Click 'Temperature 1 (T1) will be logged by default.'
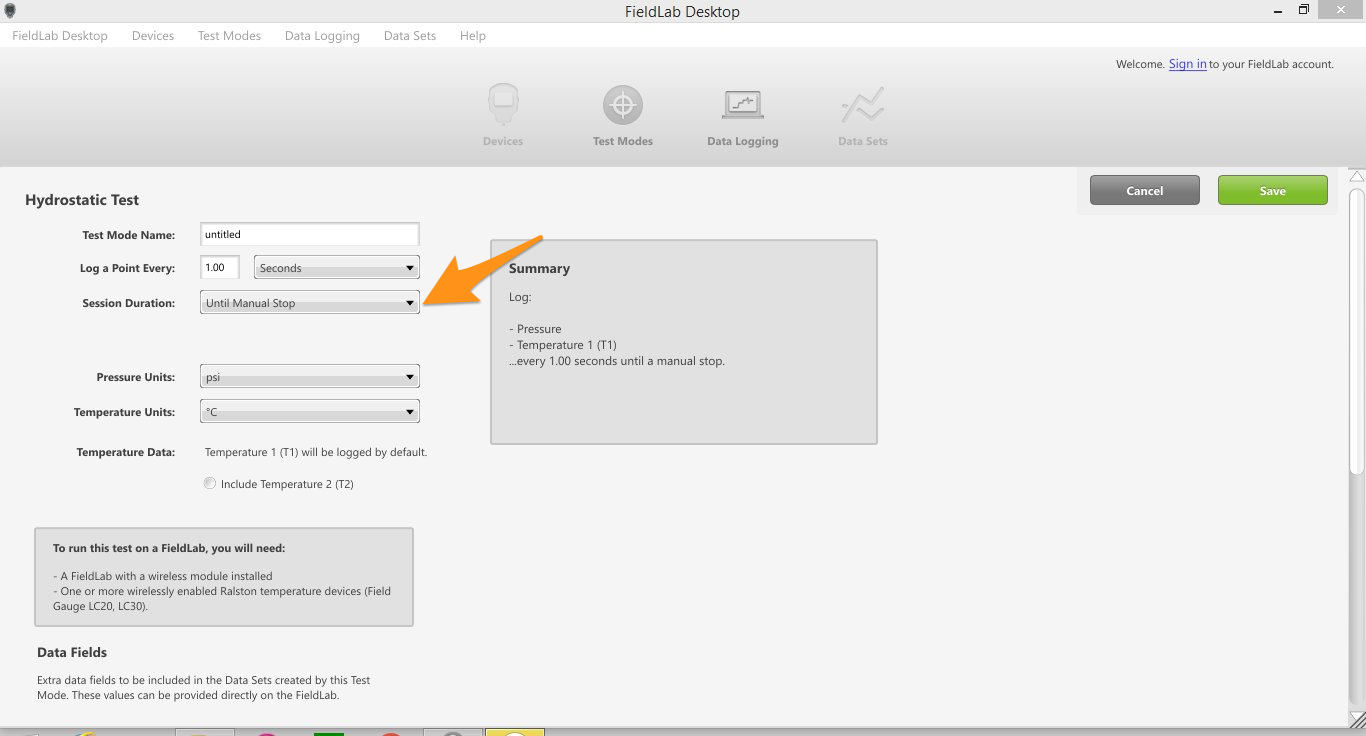Image resolution: width=1366 pixels, height=736 pixels. (x=316, y=452)
